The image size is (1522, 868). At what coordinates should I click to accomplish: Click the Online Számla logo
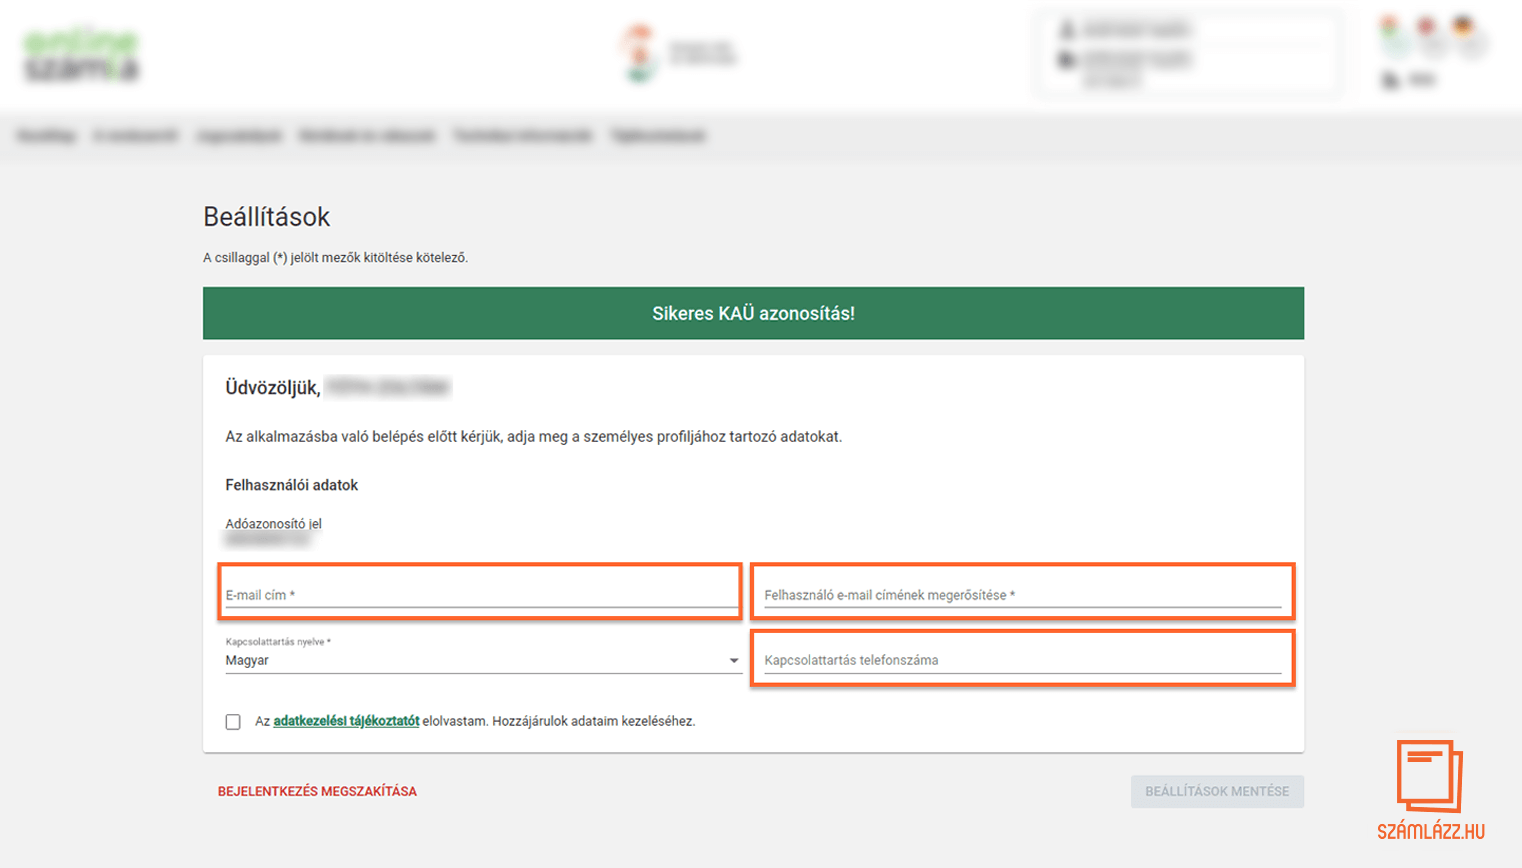tap(81, 56)
